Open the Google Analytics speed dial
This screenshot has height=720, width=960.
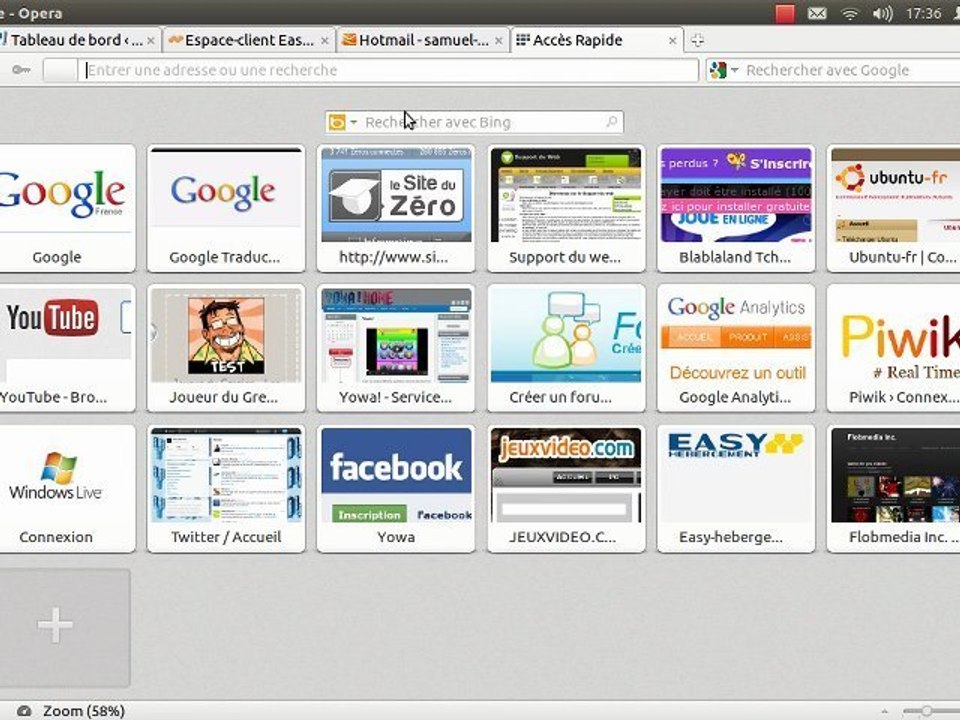735,348
